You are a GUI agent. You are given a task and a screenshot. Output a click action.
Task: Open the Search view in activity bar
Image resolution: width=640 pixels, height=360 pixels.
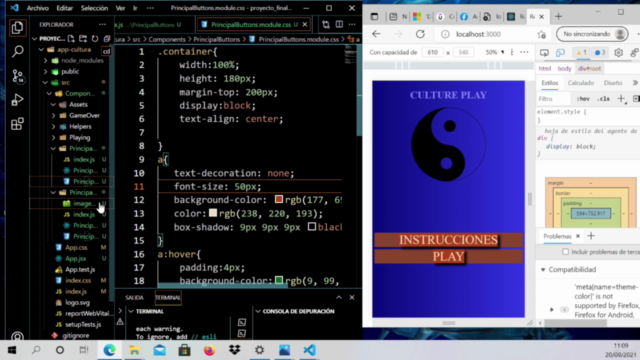pyautogui.click(x=17, y=51)
